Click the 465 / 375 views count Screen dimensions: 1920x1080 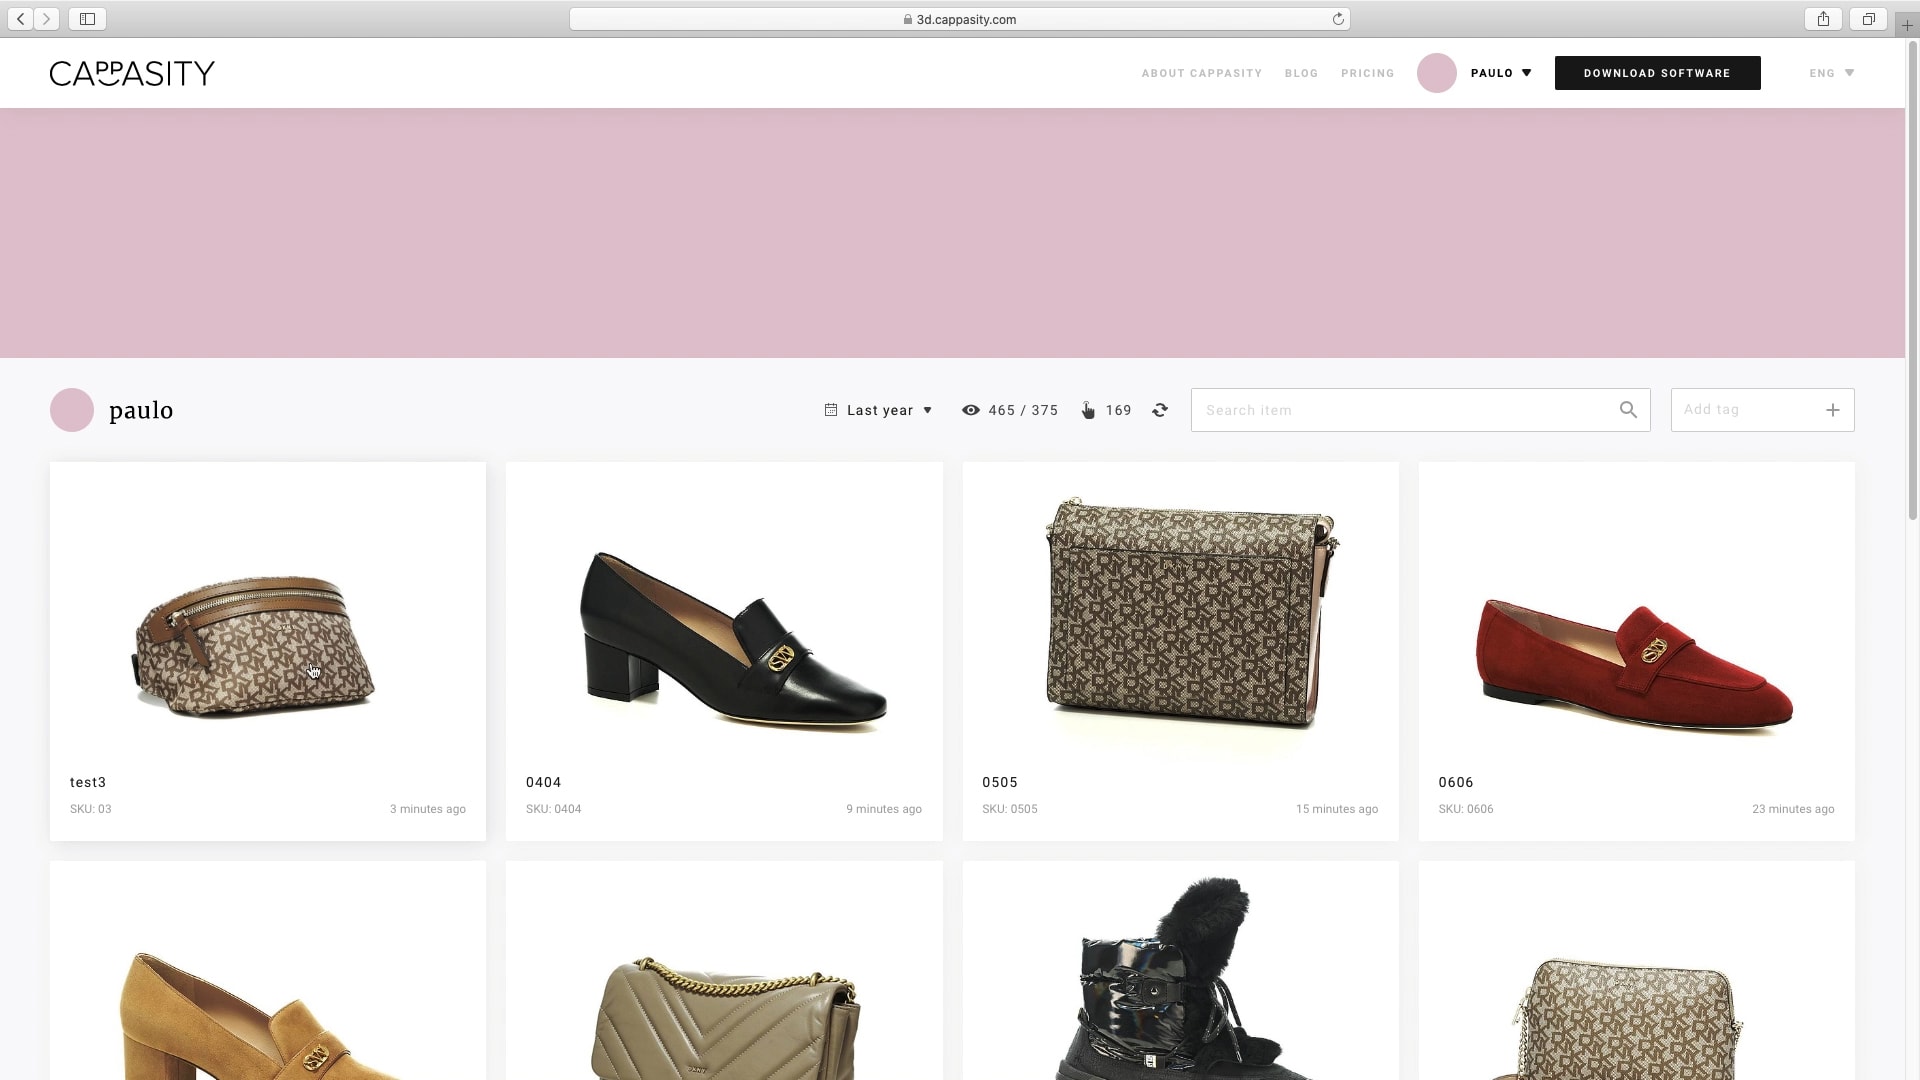pyautogui.click(x=1023, y=410)
